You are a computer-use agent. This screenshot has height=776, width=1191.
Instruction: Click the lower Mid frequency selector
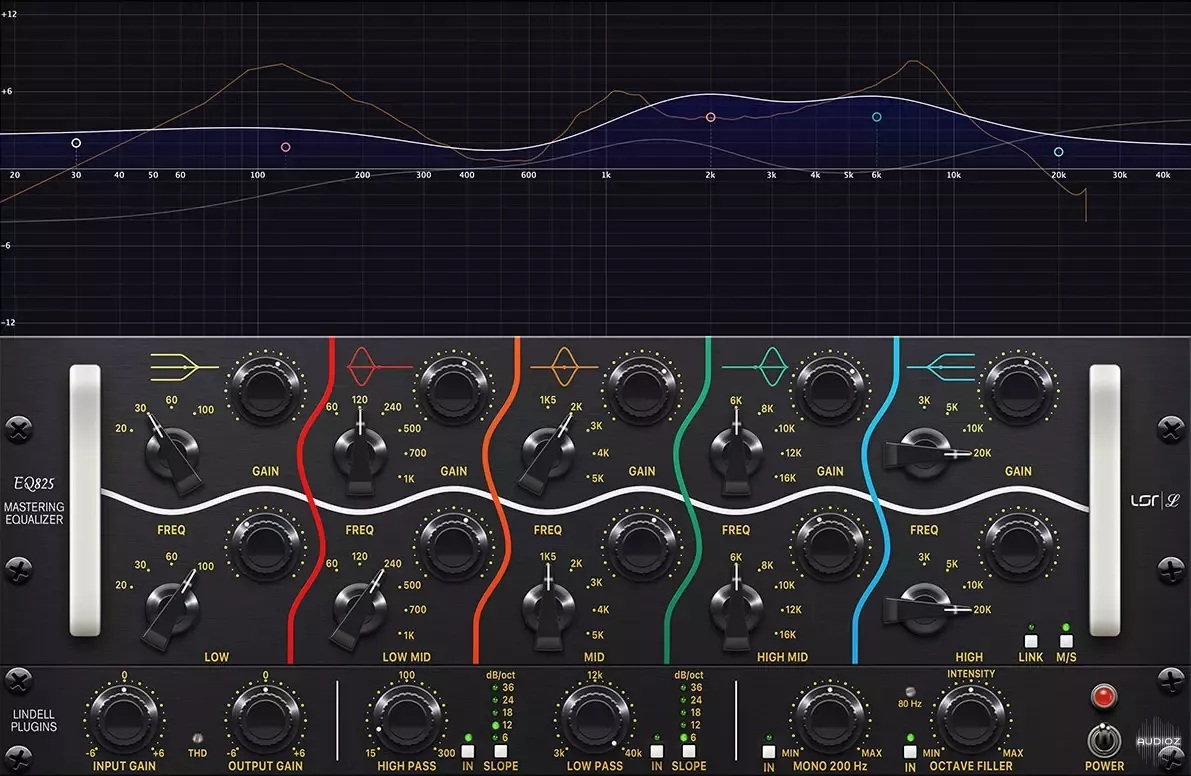(548, 609)
